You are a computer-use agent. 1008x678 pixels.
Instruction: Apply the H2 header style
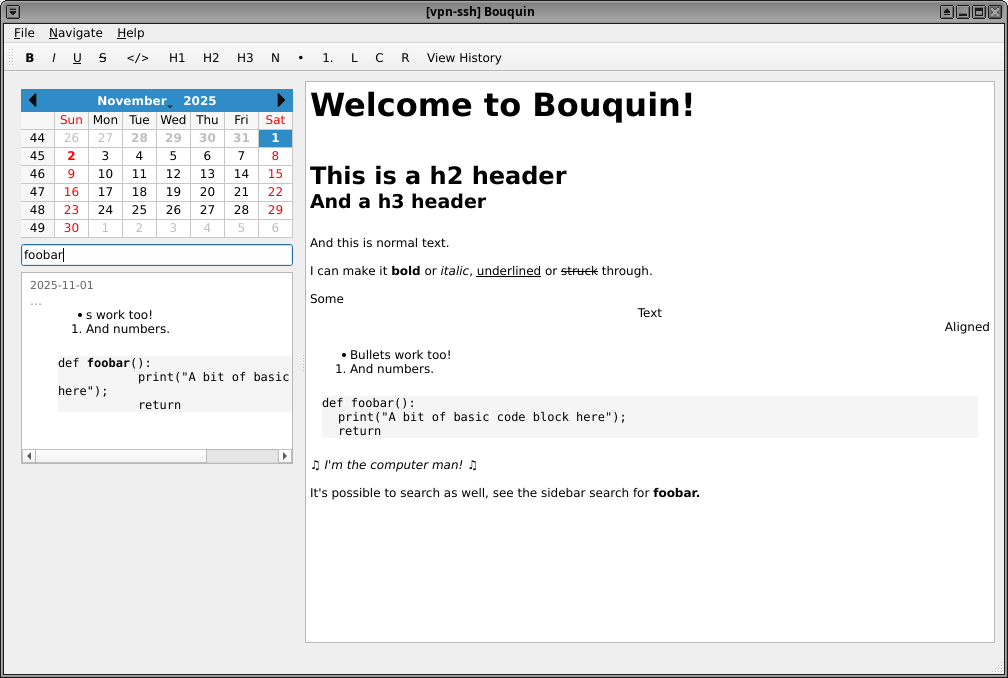(x=211, y=57)
